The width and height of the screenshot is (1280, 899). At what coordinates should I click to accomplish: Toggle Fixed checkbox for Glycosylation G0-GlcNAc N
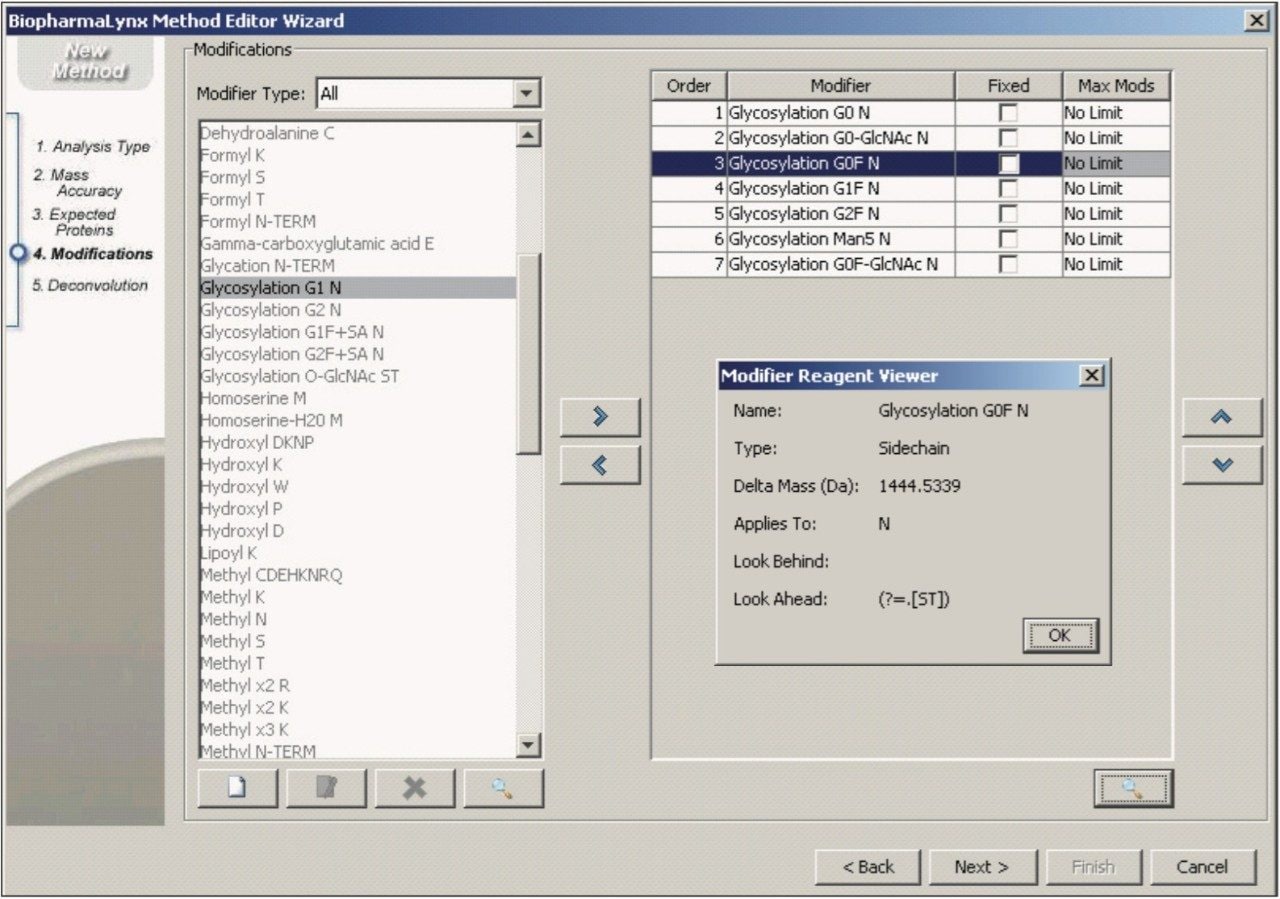(x=1008, y=138)
